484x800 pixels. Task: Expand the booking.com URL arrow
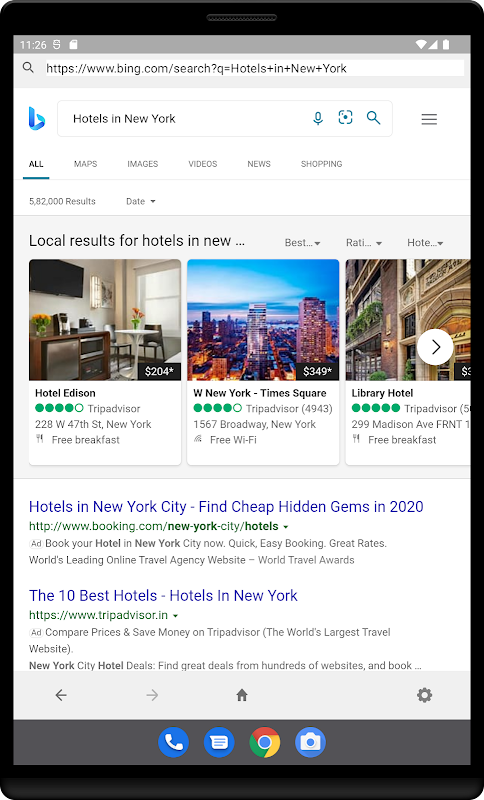(286, 527)
